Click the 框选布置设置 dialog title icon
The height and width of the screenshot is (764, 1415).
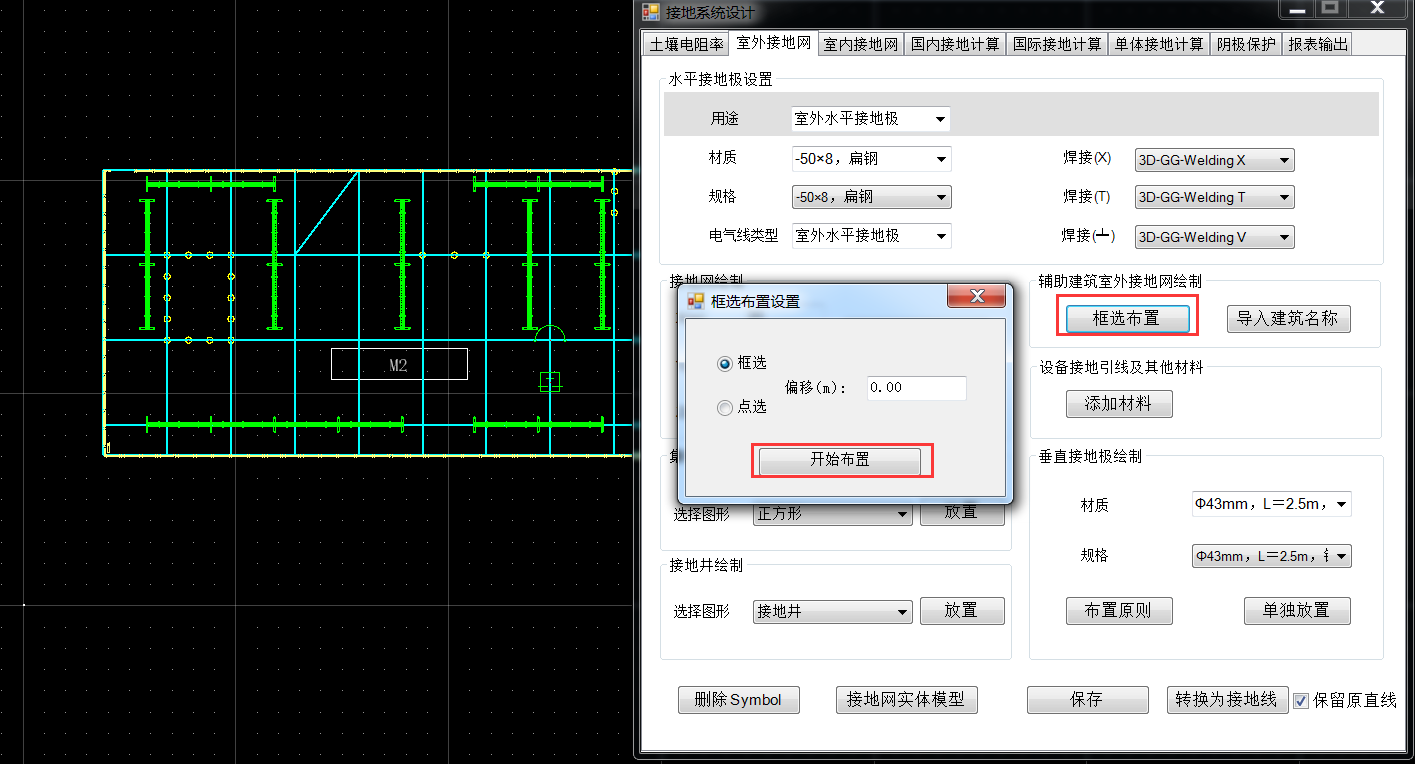point(696,300)
